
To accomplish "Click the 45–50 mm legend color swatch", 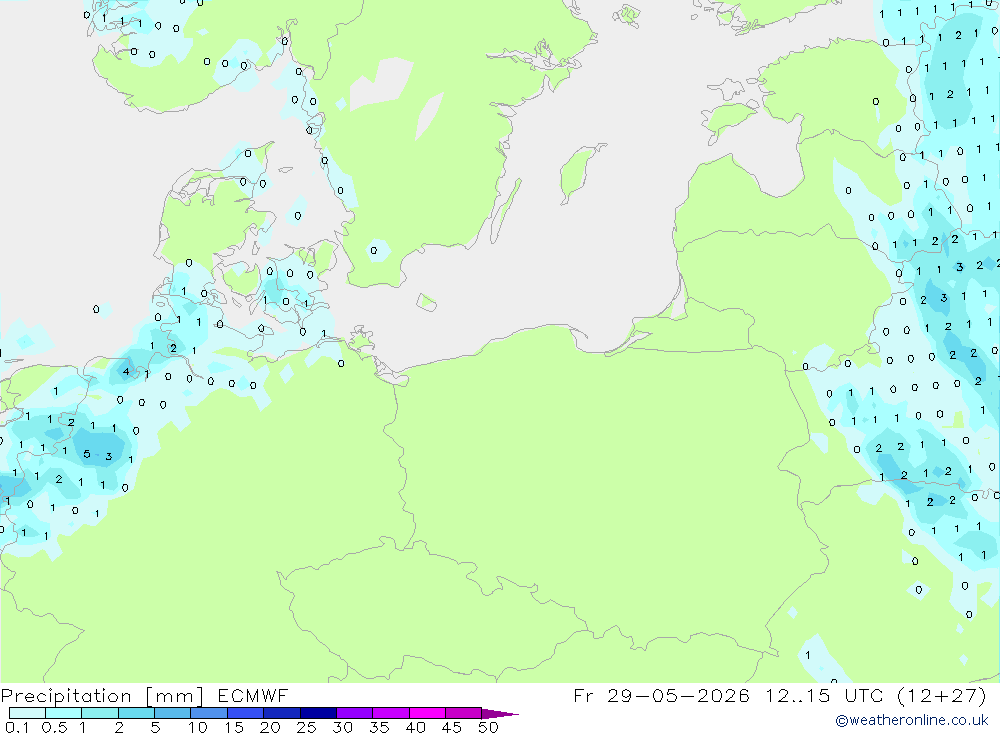I will click(464, 713).
